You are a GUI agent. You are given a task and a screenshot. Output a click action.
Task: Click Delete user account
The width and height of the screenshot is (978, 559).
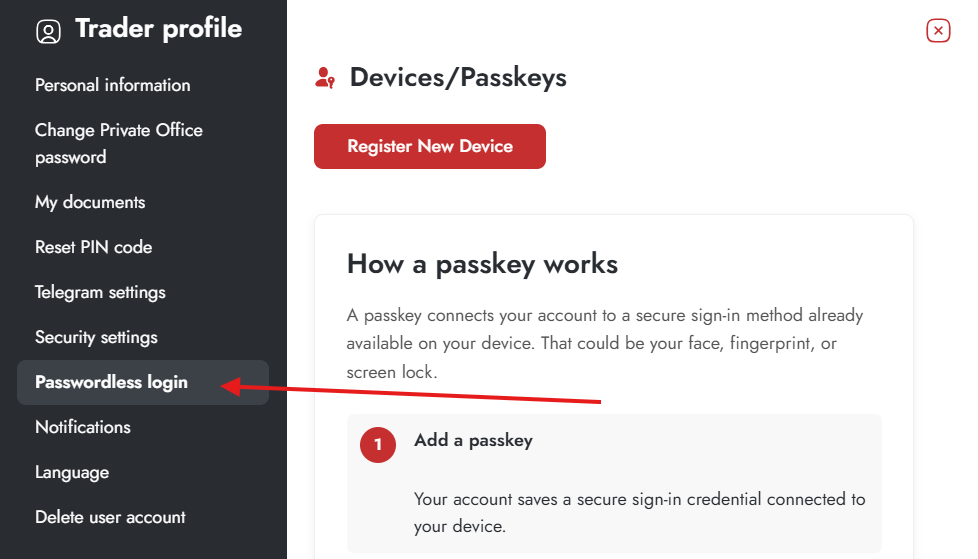click(110, 517)
